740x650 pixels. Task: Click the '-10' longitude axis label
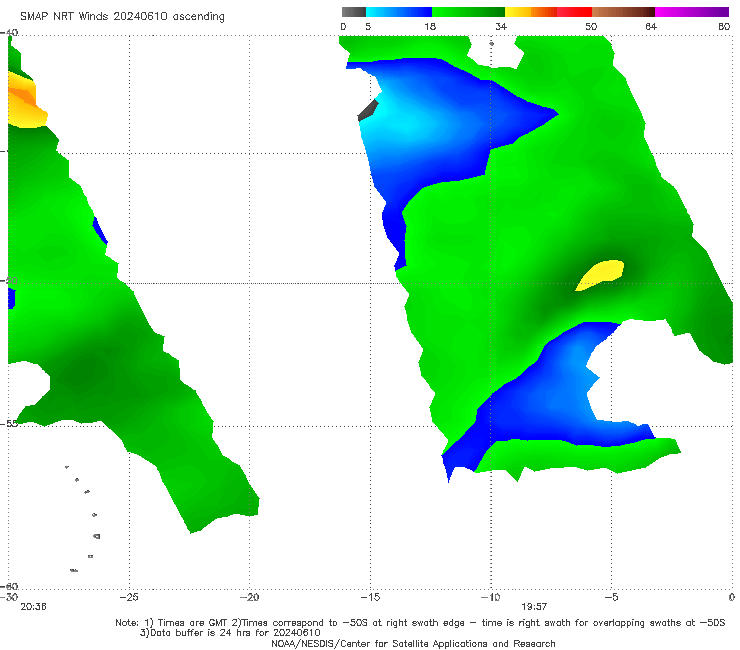[x=490, y=597]
